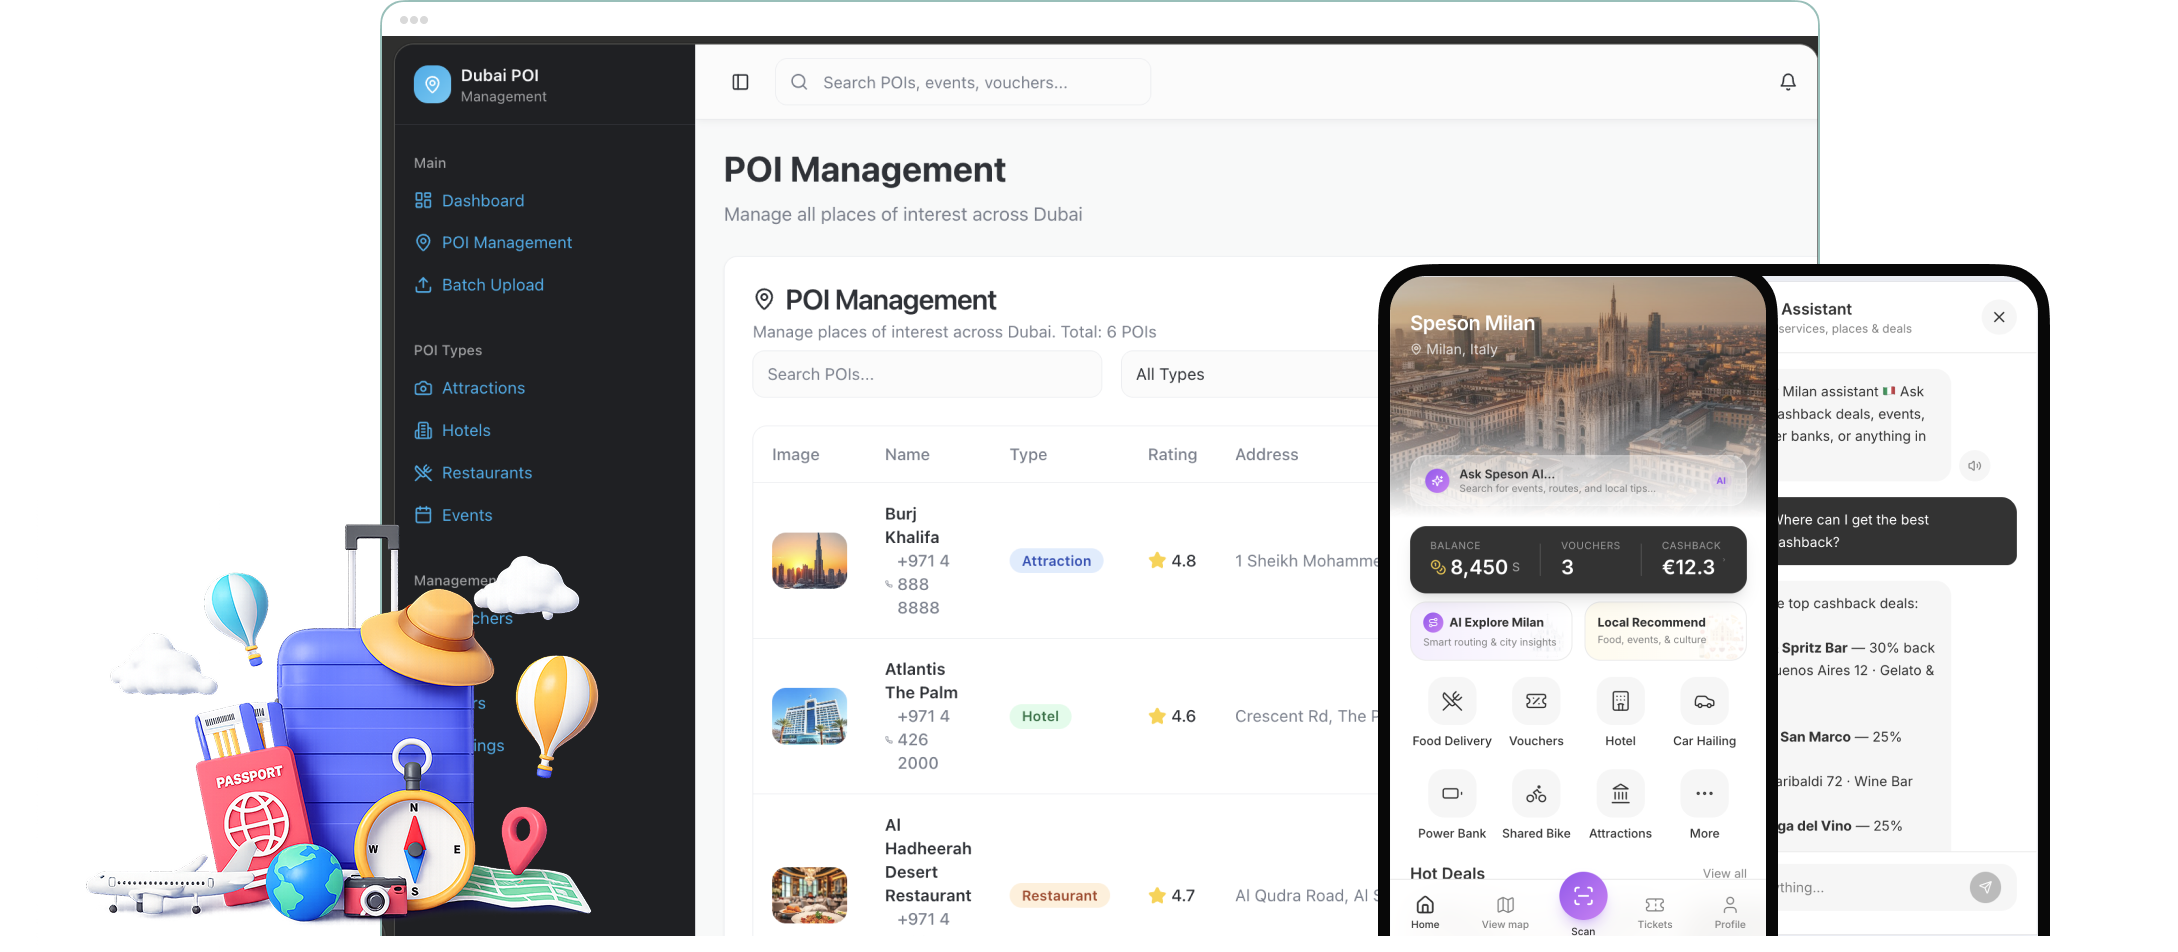
Task: Switch to View map tab
Action: [1505, 912]
